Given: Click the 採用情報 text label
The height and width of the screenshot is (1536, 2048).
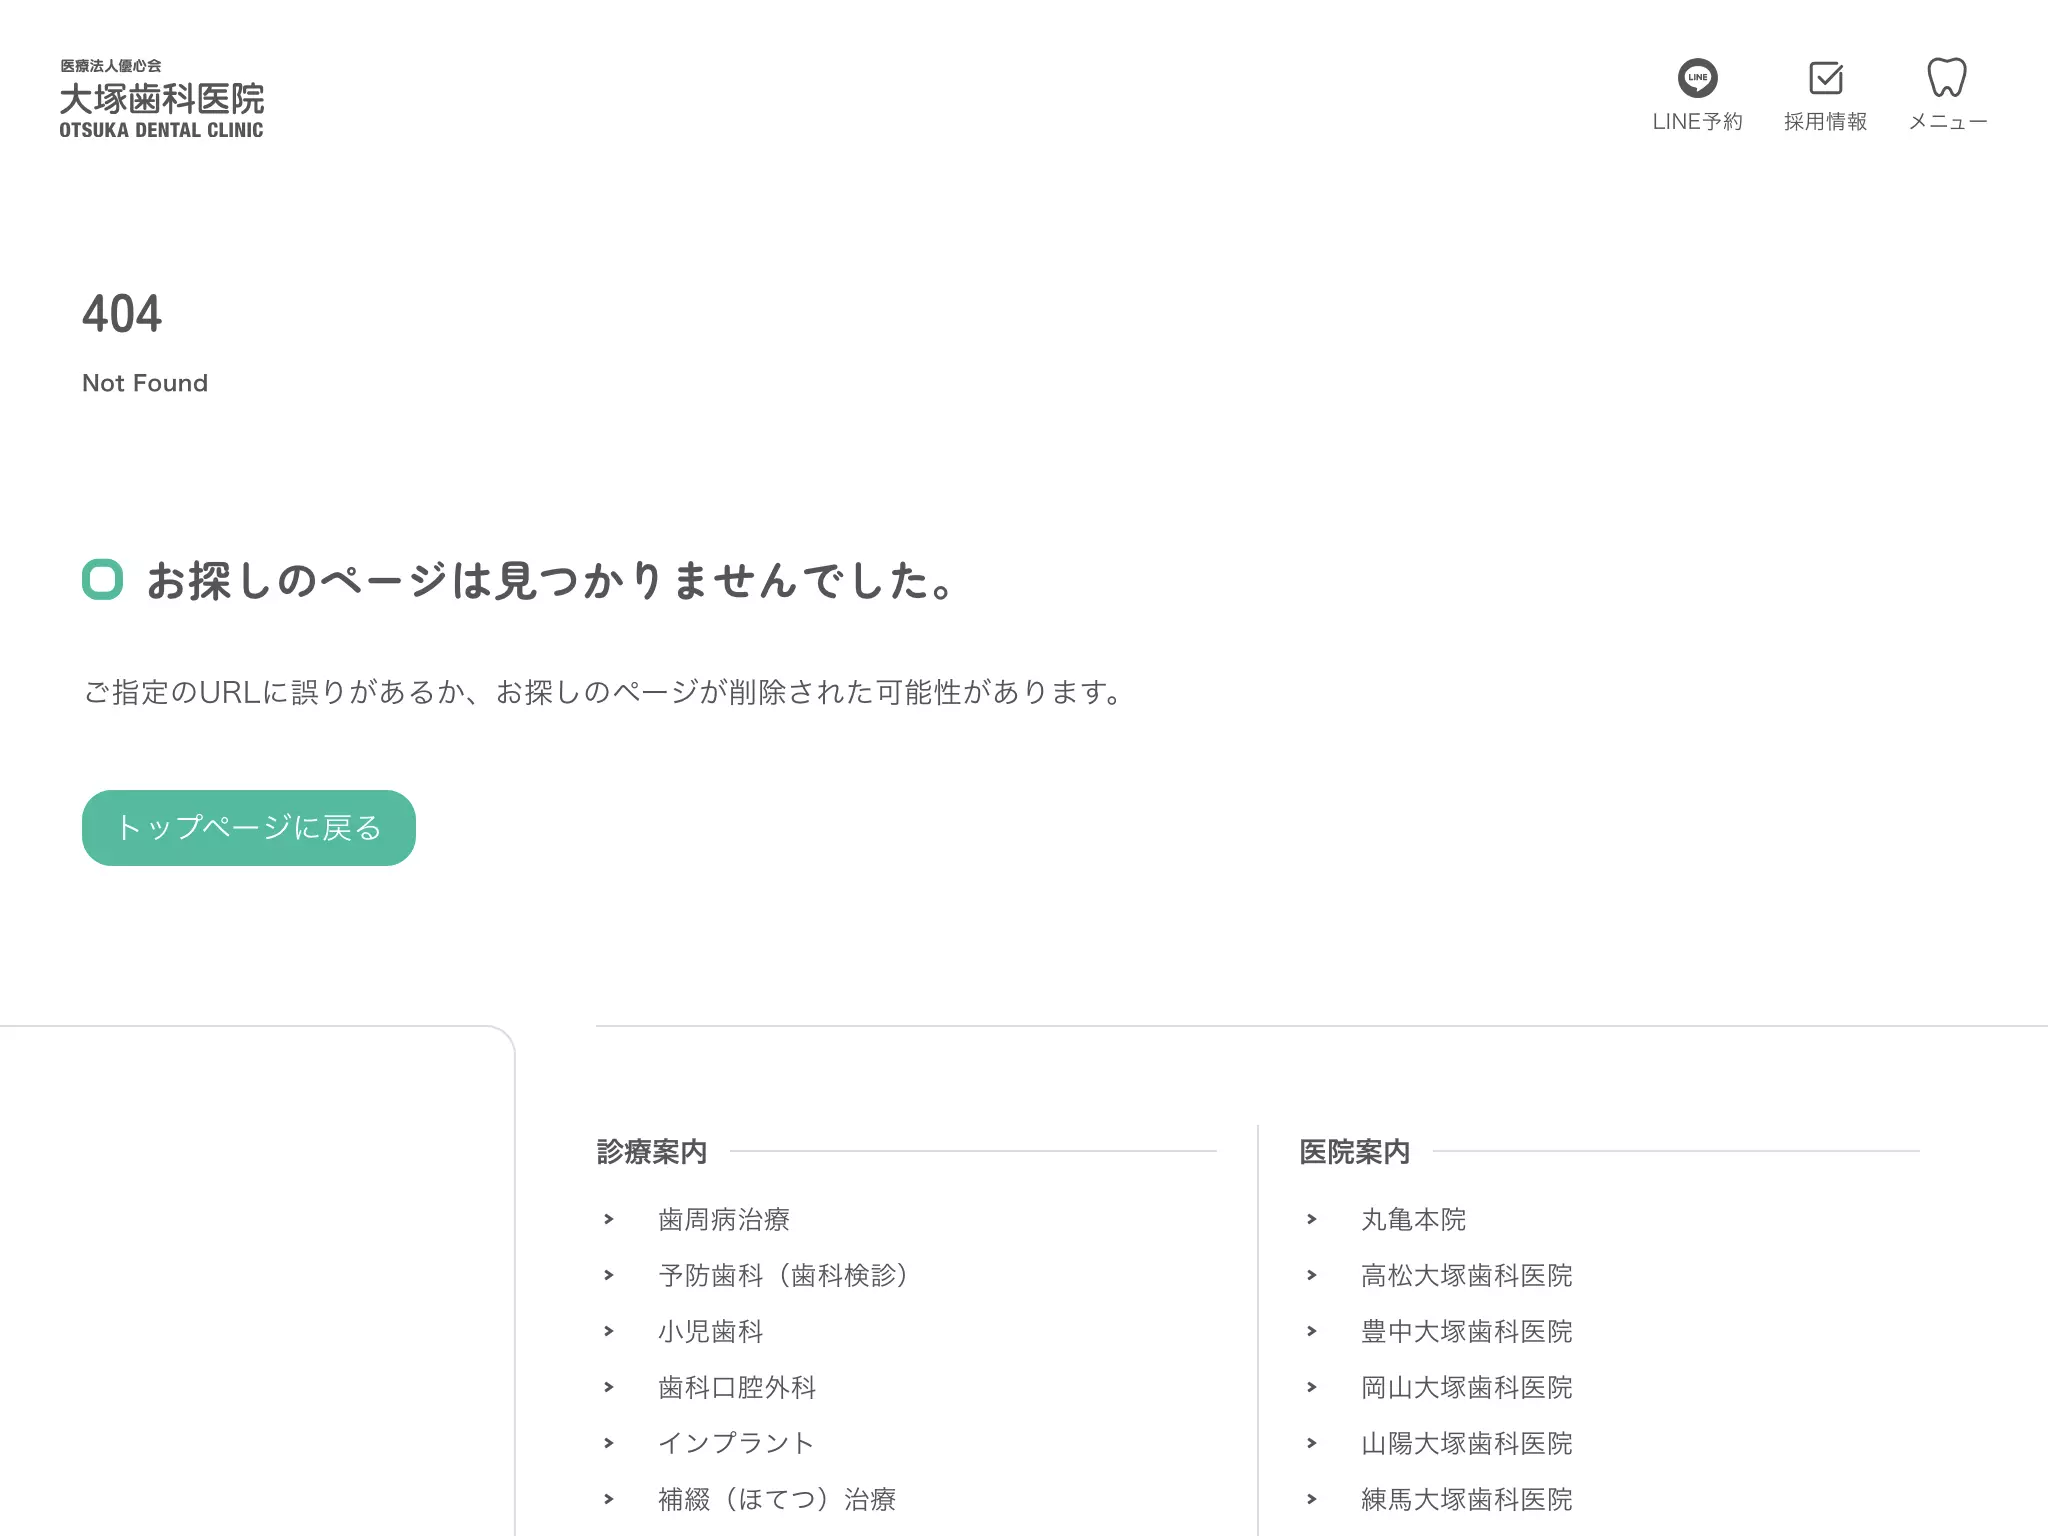Looking at the screenshot, I should tap(1826, 122).
